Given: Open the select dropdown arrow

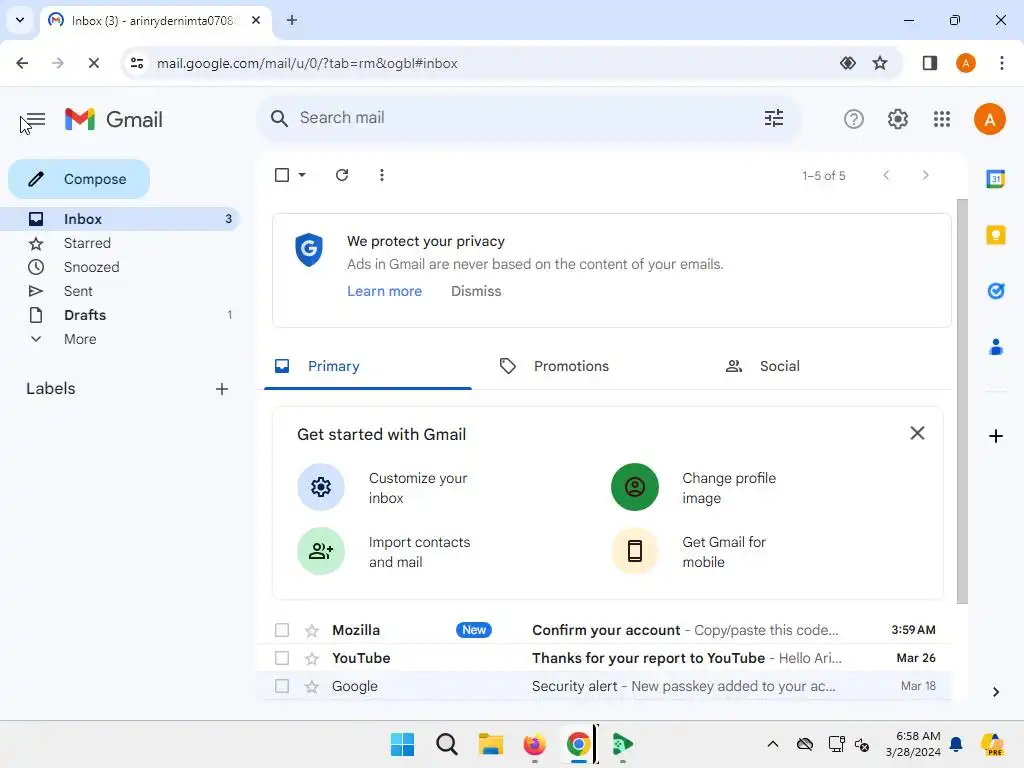Looking at the screenshot, I should [x=302, y=175].
